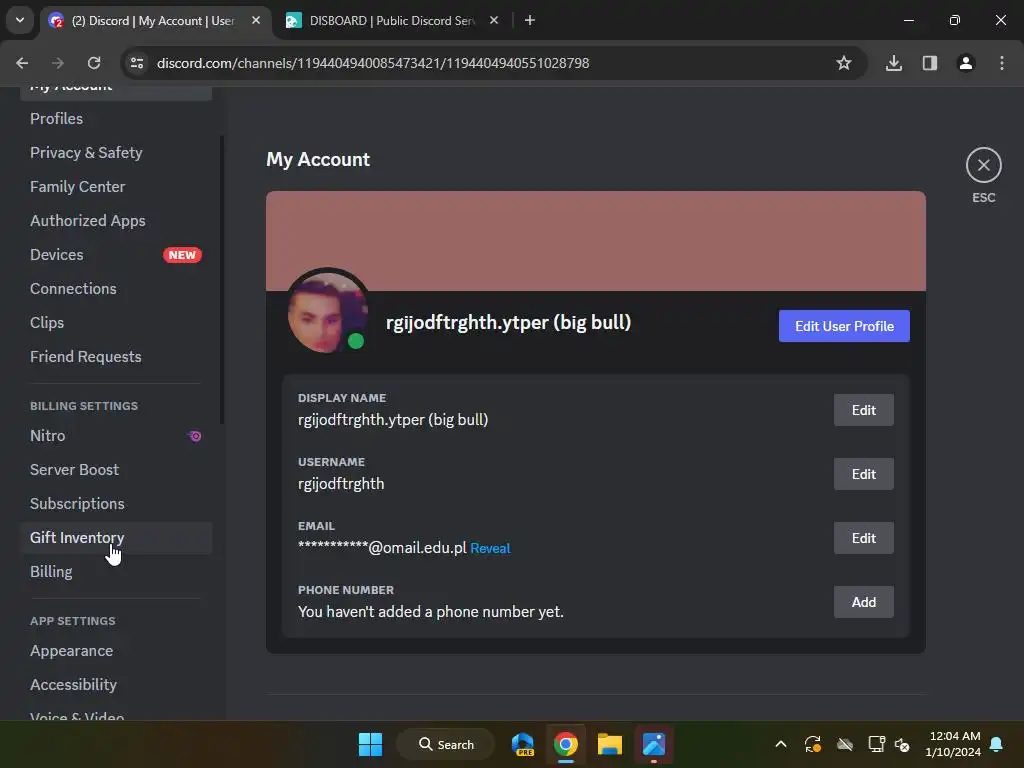Open a new browser tab
This screenshot has height=768, width=1024.
point(530,20)
